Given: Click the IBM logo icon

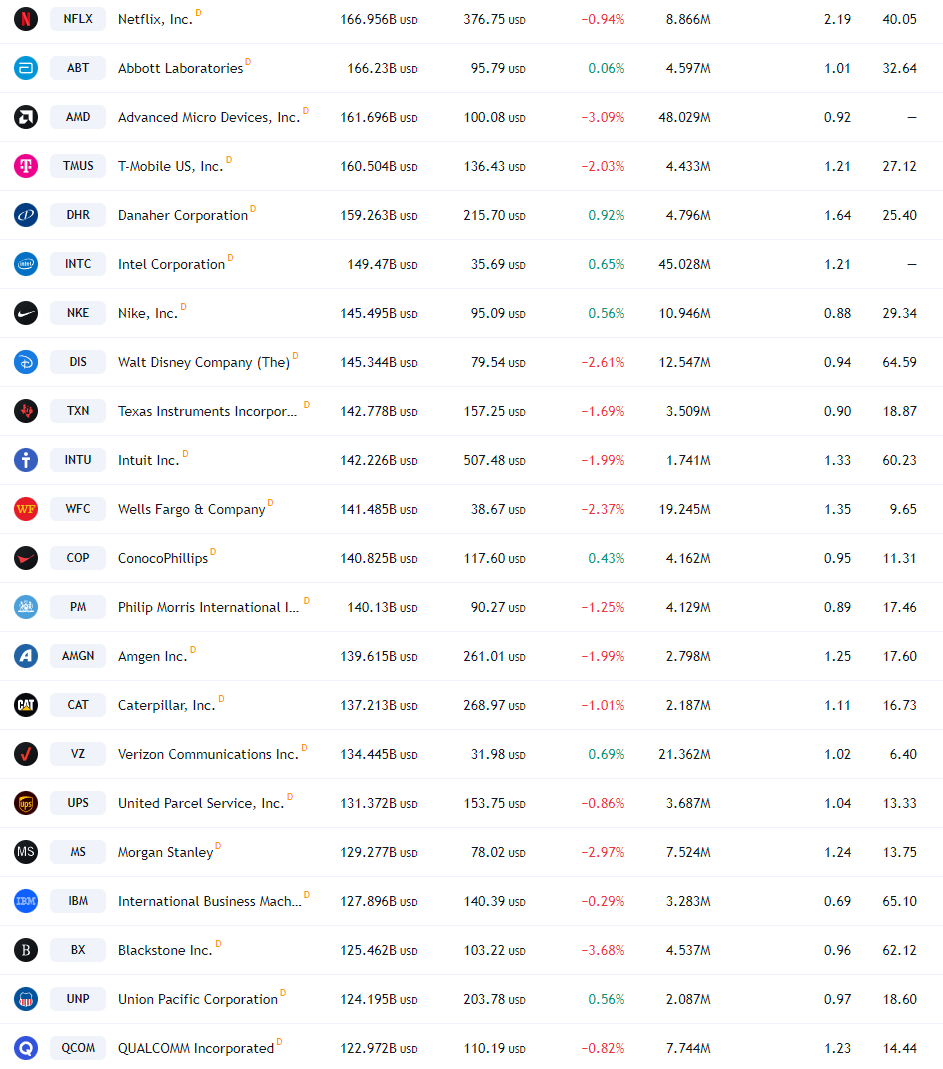Looking at the screenshot, I should tap(26, 901).
